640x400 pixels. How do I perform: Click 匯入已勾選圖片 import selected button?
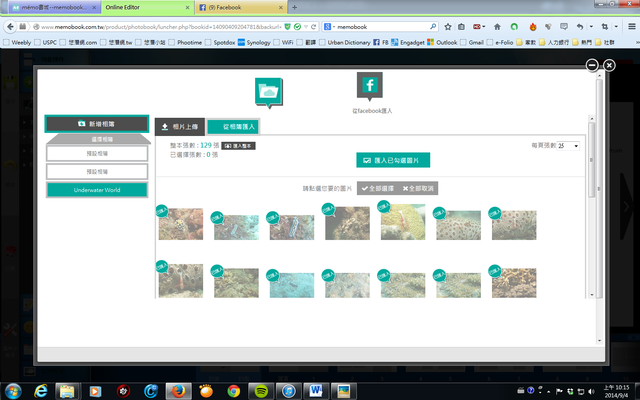393,160
